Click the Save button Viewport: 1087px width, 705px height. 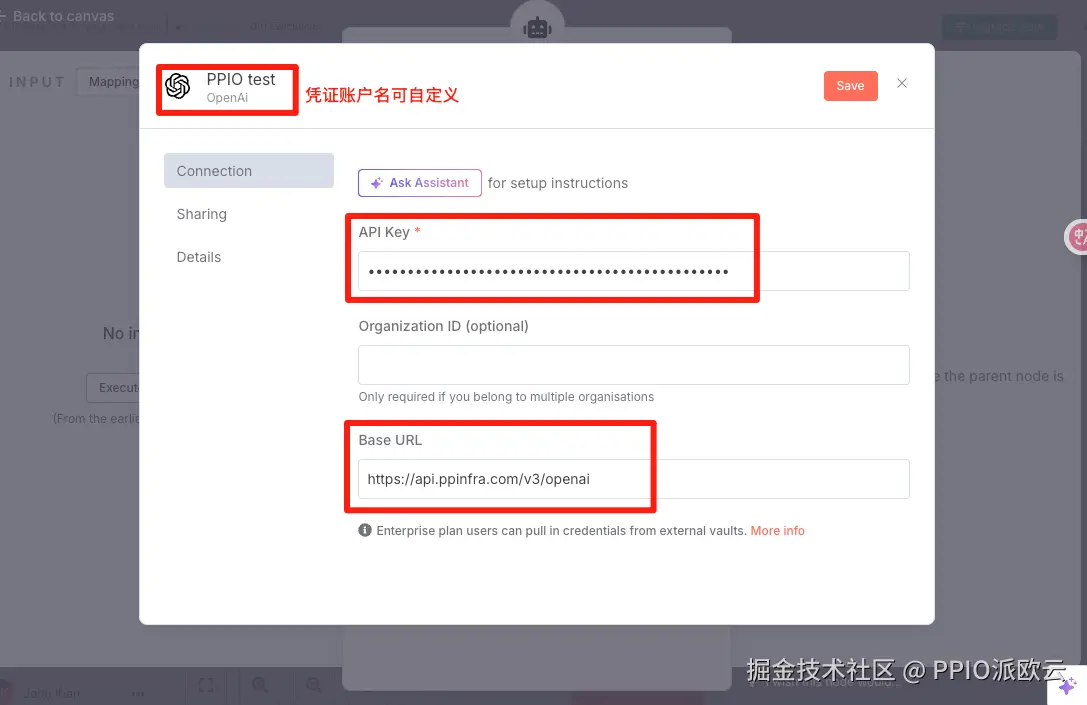[851, 86]
